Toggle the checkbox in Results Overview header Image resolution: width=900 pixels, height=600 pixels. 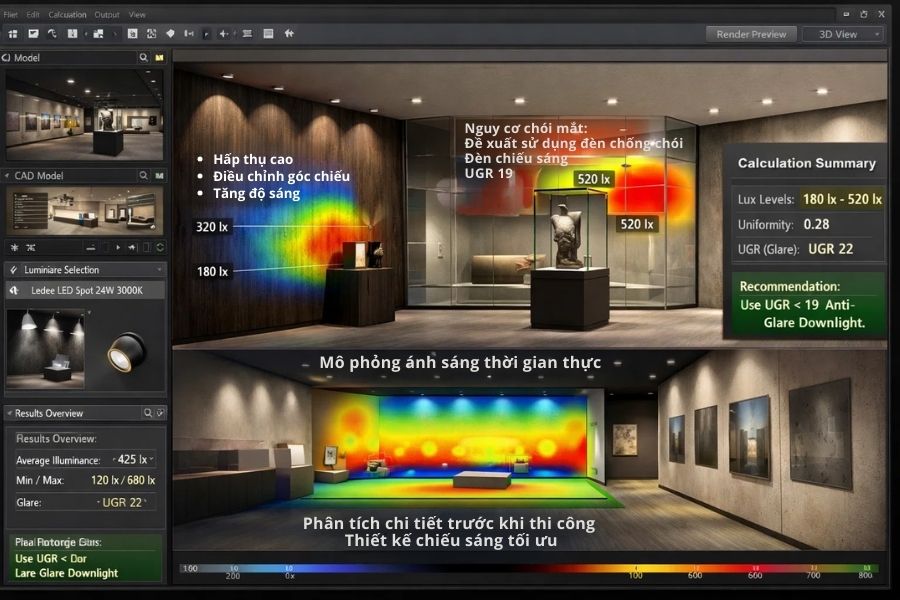(159, 413)
